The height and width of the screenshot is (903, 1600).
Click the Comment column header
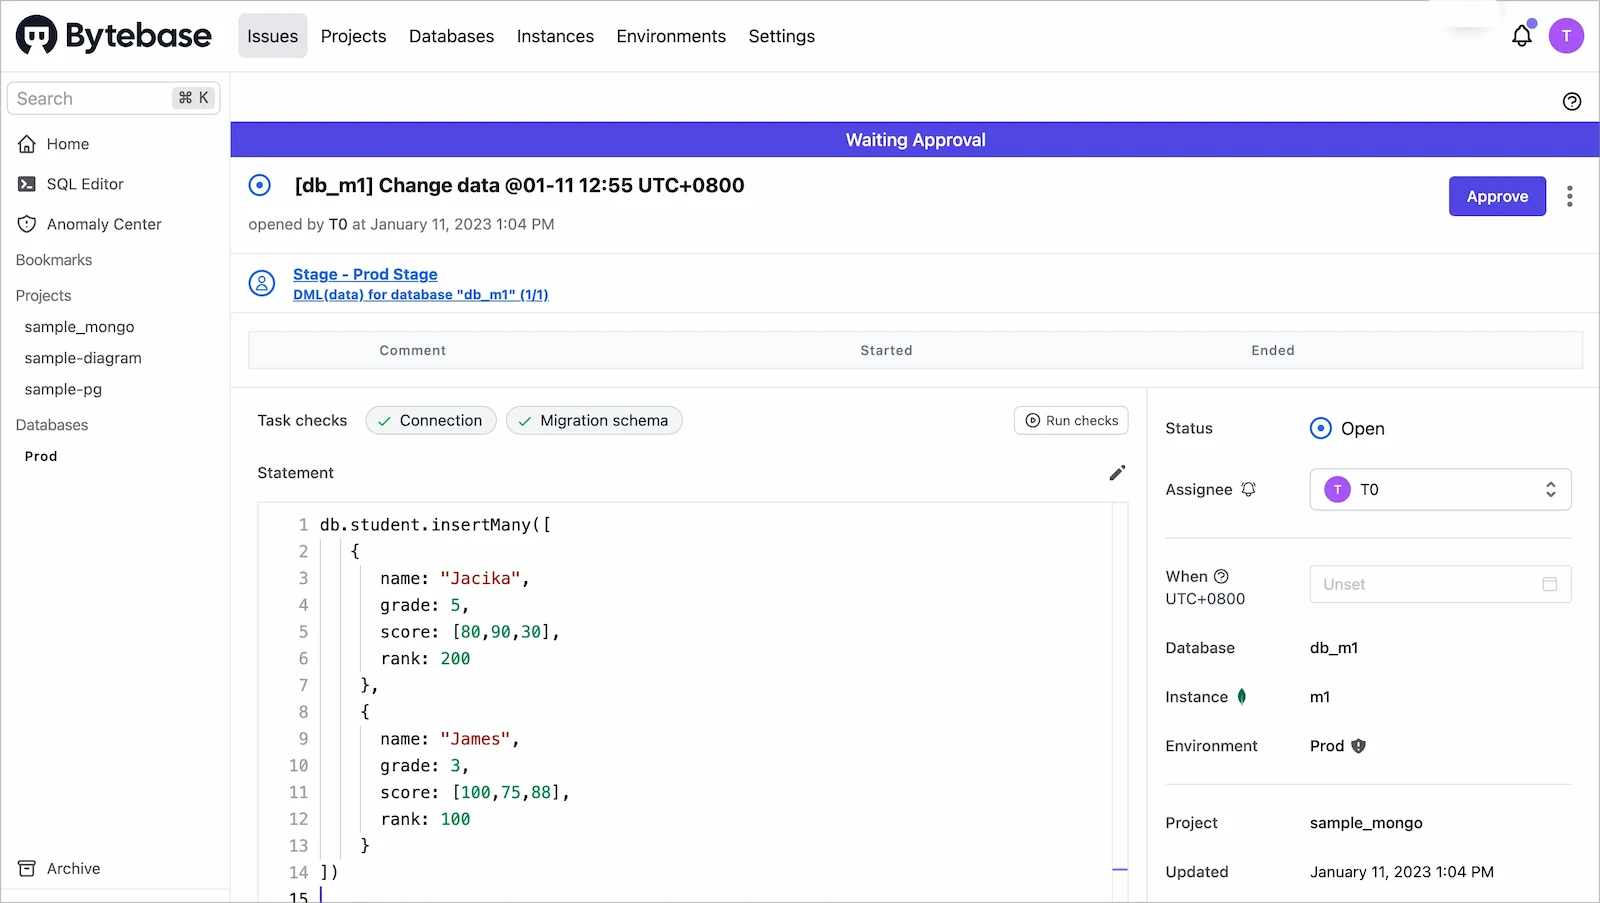[412, 350]
